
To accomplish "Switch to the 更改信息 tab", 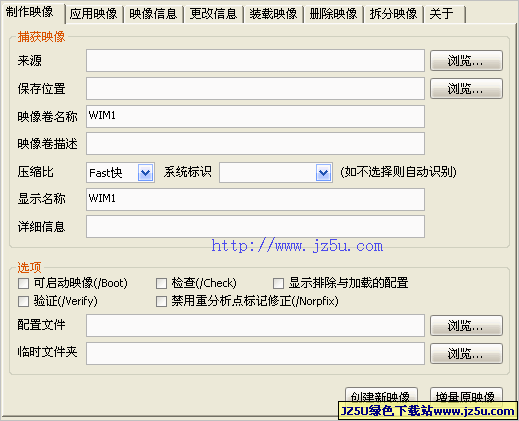I will tap(213, 14).
